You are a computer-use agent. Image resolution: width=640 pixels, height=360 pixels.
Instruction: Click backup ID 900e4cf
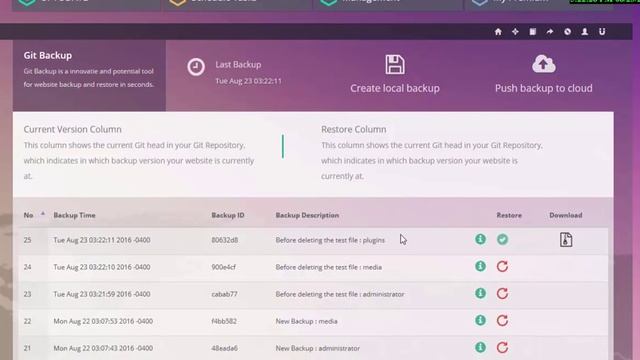point(224,267)
